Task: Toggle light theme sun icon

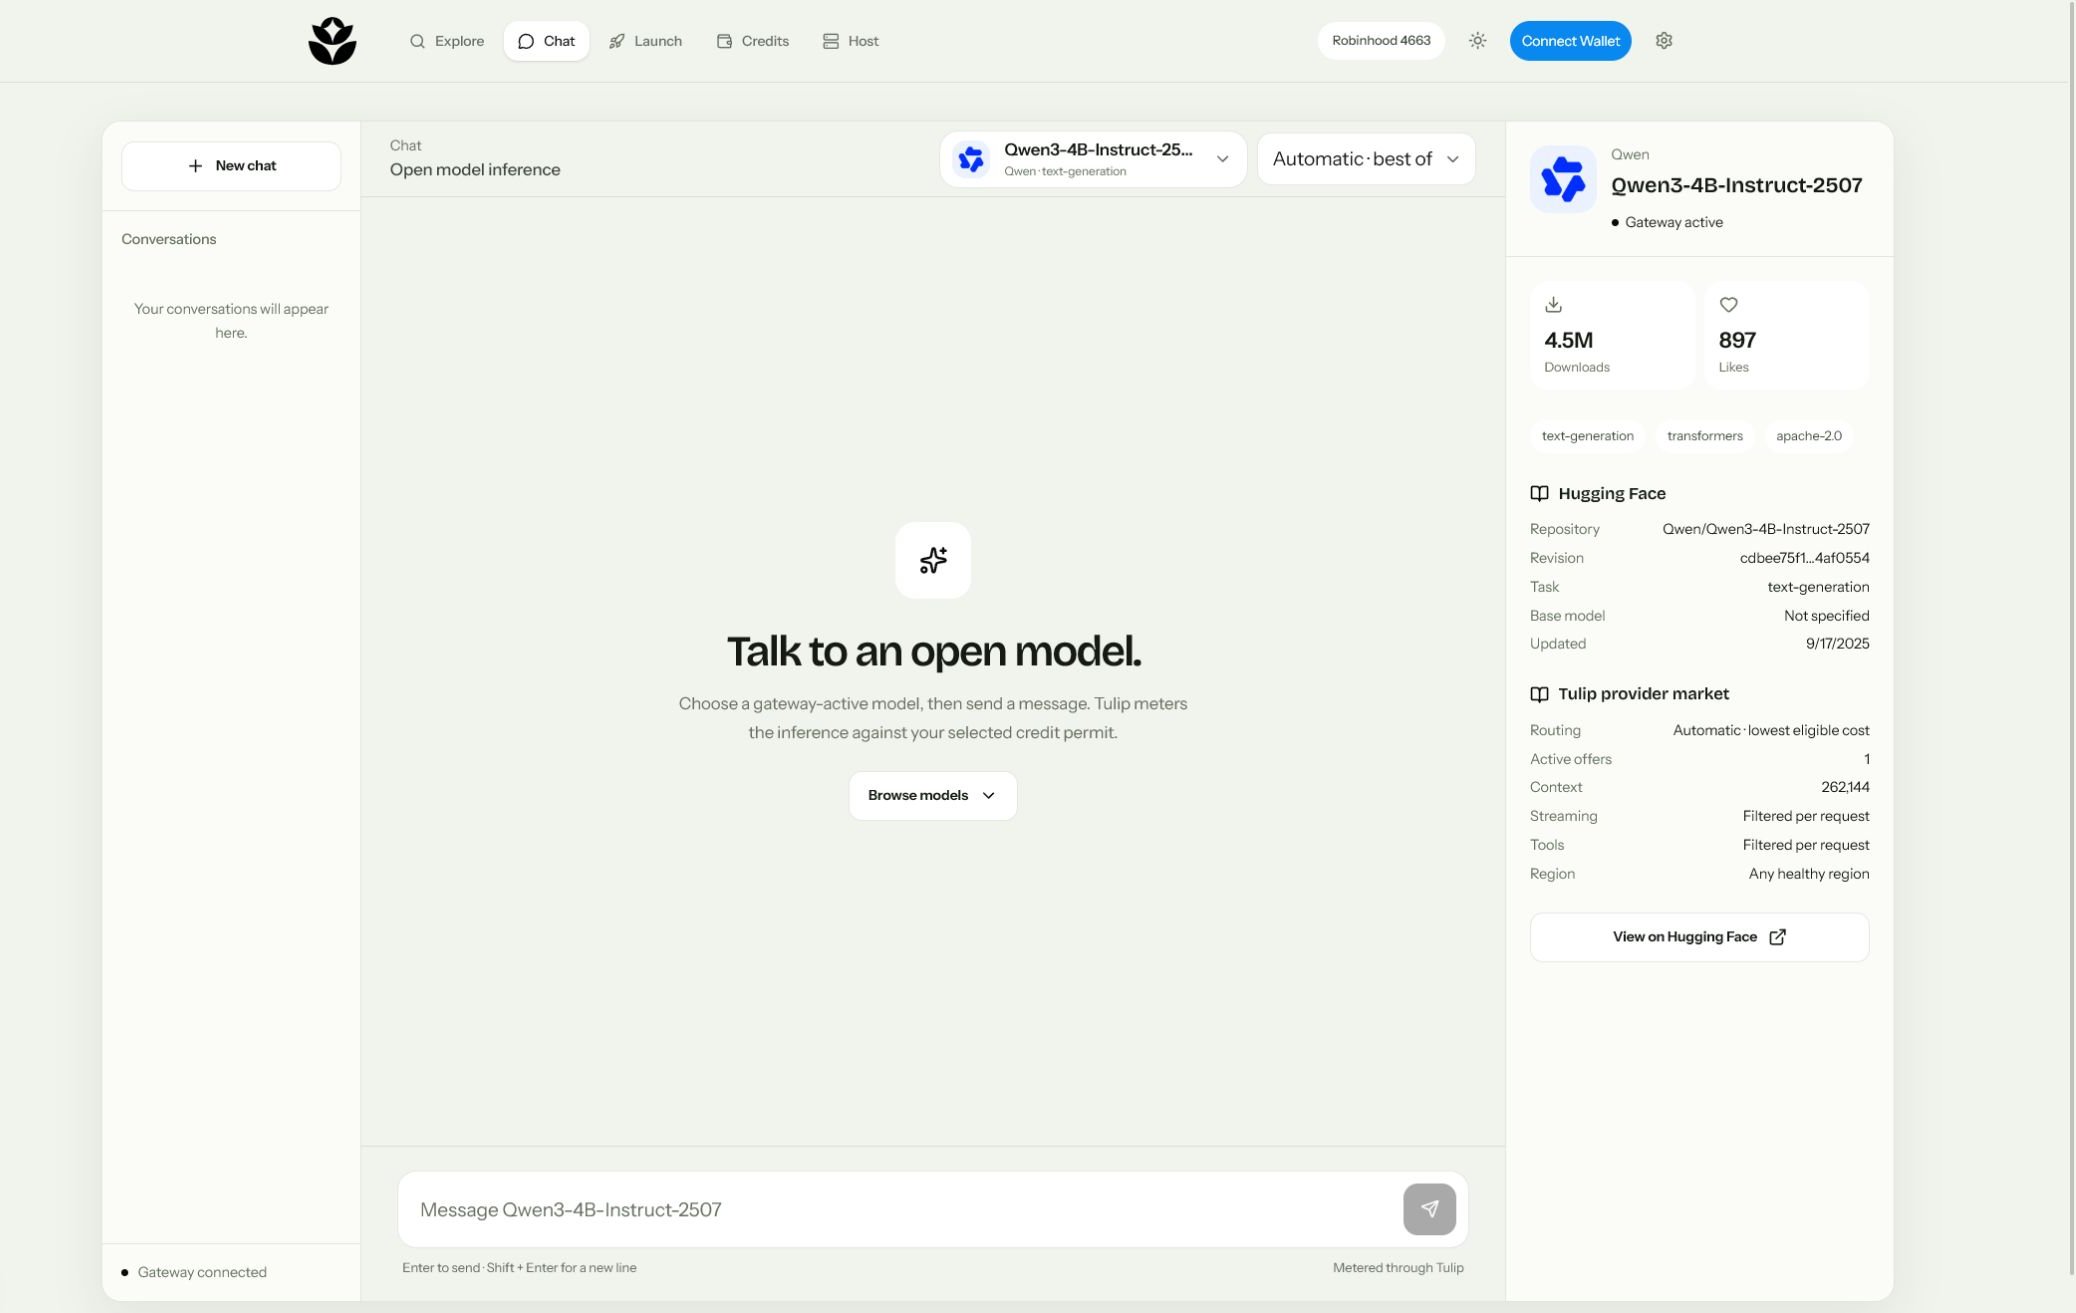Action: [1477, 41]
